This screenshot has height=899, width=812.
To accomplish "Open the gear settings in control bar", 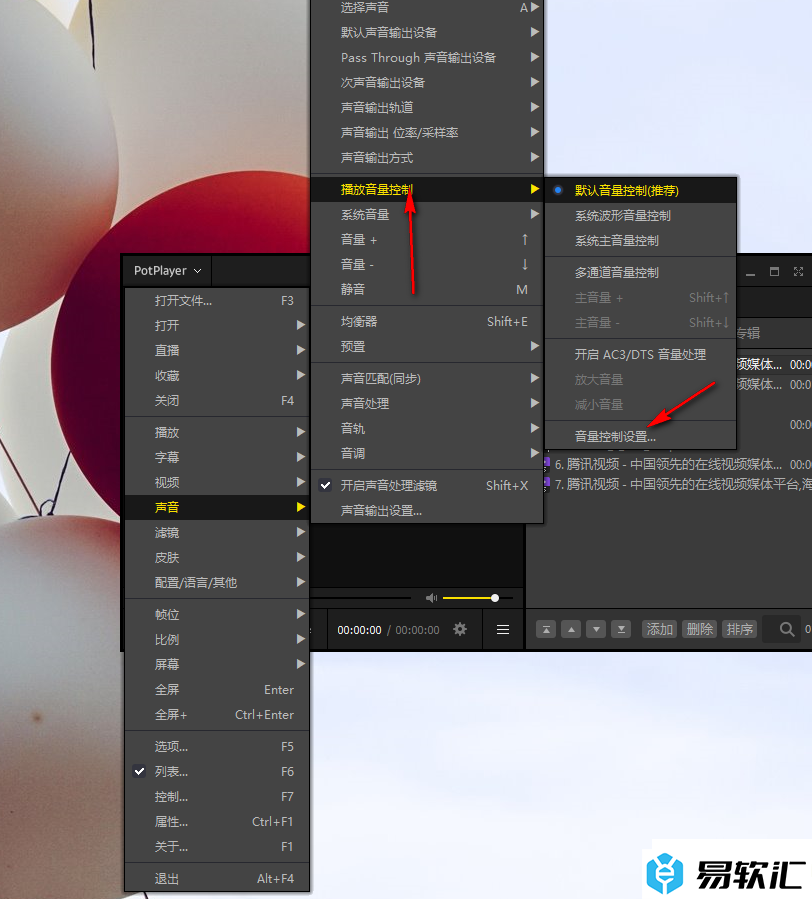I will (460, 630).
